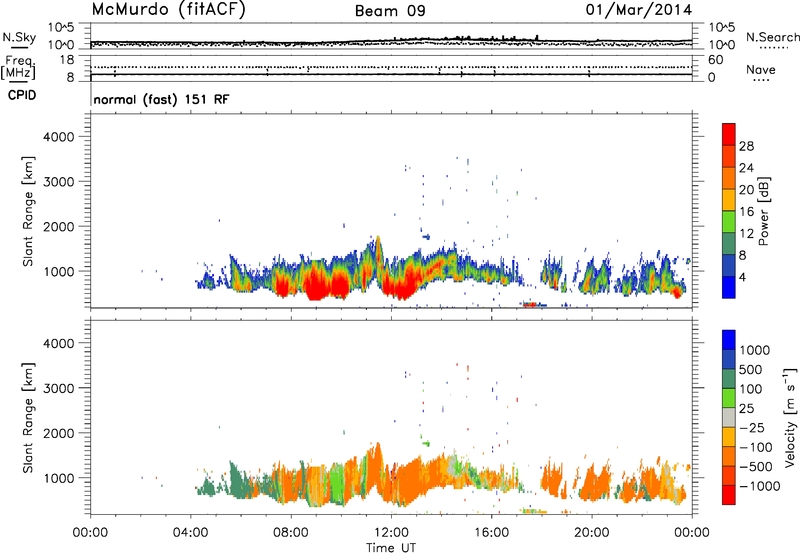
Task: Click the -1000 value on the velocity colorbar
Action: (760, 486)
